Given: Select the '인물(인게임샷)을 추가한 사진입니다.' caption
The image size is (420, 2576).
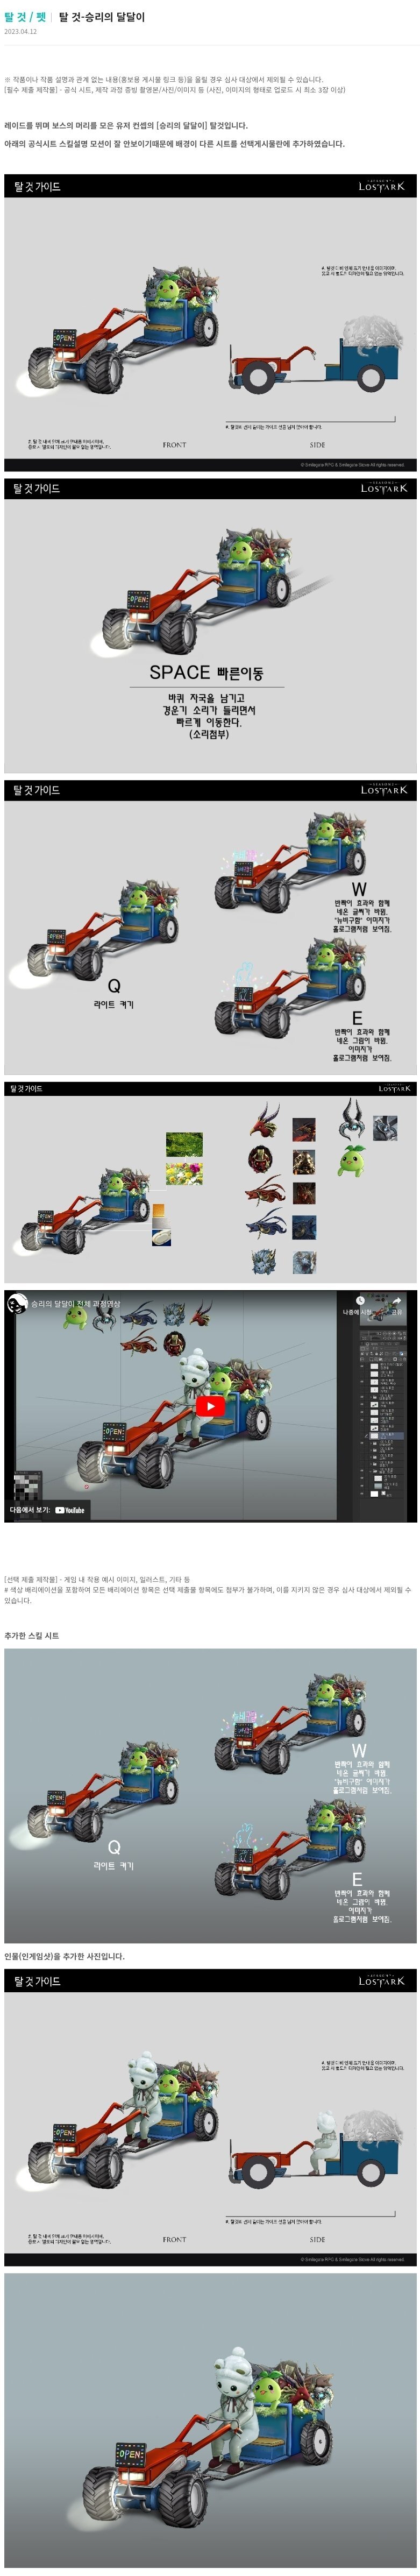Looking at the screenshot, I should [64, 1957].
